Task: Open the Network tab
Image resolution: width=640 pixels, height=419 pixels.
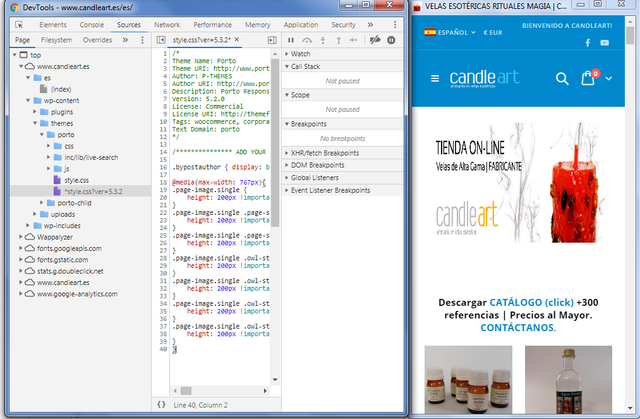Action: pos(167,24)
